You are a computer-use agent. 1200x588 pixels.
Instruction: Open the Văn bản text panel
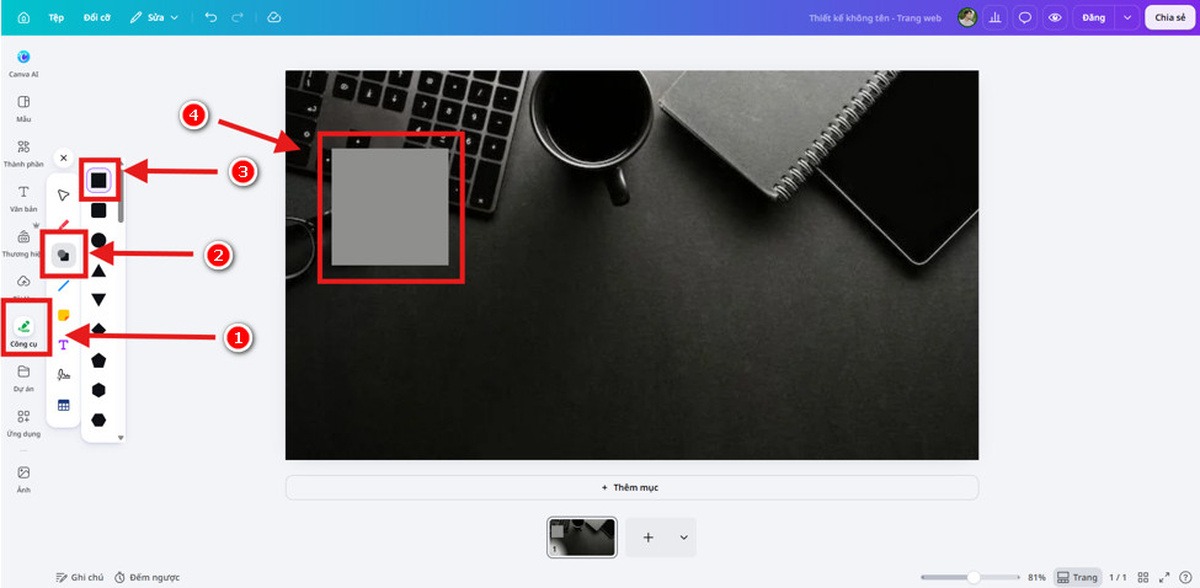click(x=24, y=197)
